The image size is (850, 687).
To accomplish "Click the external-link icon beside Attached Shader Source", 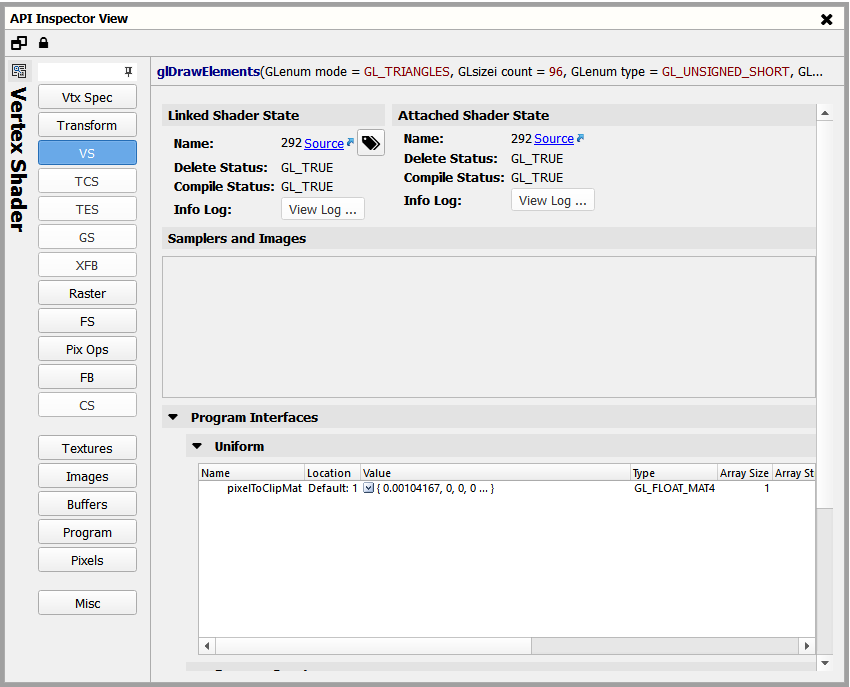I will pos(580,138).
